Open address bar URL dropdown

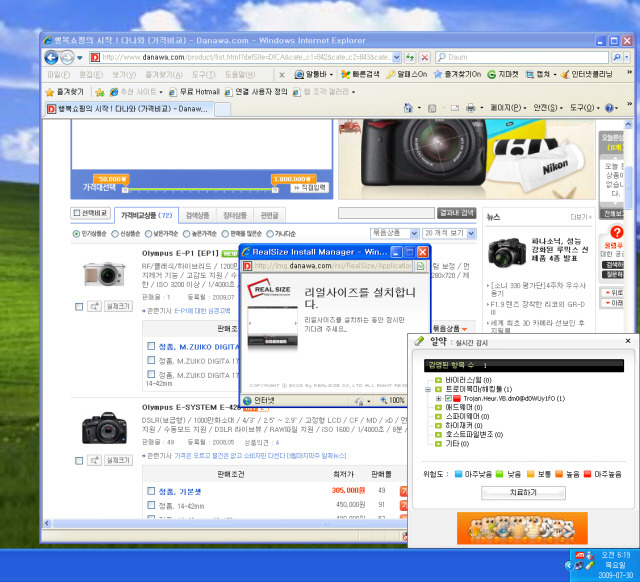click(396, 58)
